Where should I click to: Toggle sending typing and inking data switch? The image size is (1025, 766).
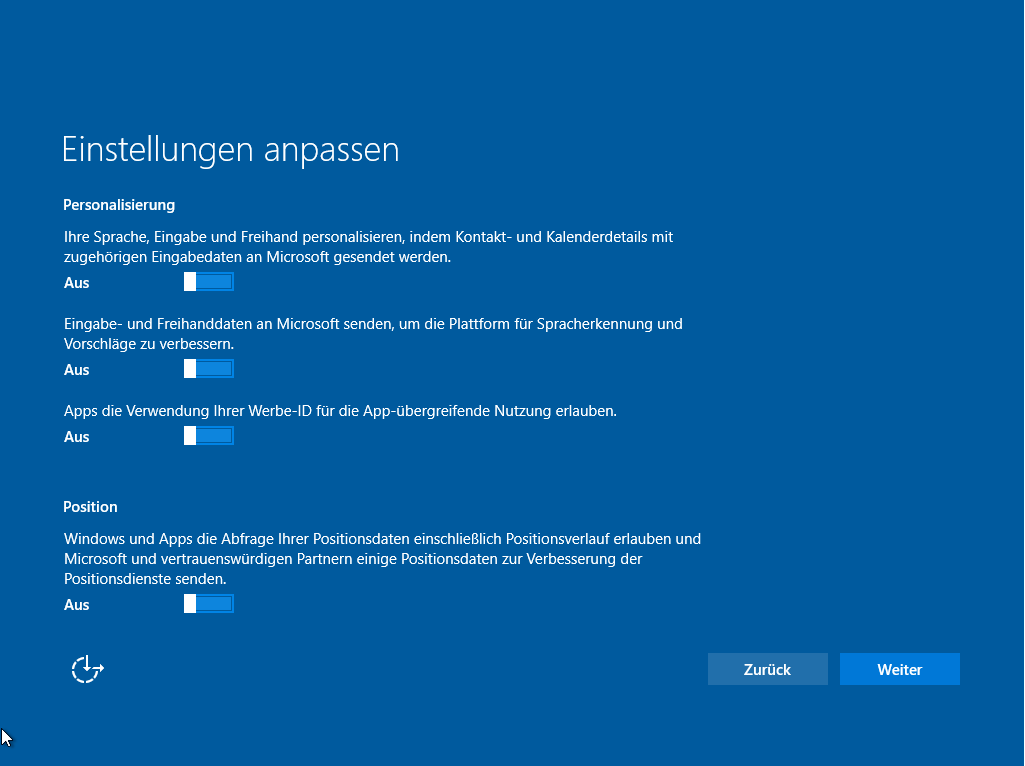(209, 369)
